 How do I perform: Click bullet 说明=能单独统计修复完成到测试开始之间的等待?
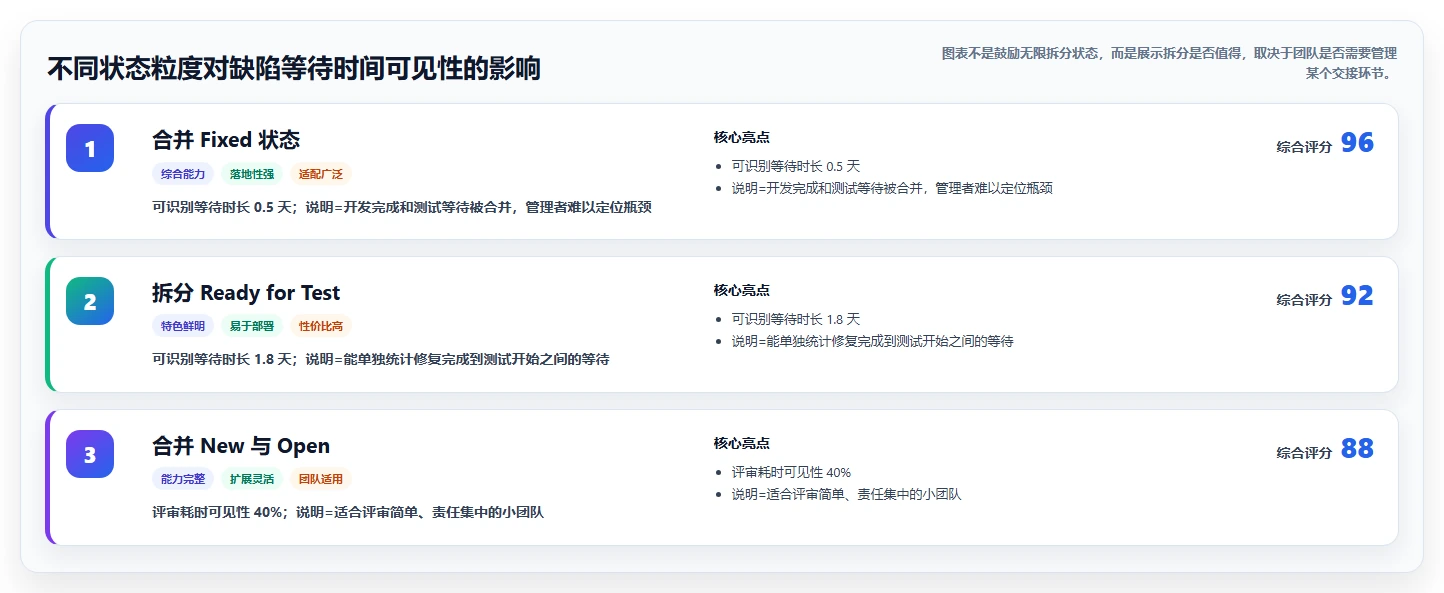click(x=873, y=341)
